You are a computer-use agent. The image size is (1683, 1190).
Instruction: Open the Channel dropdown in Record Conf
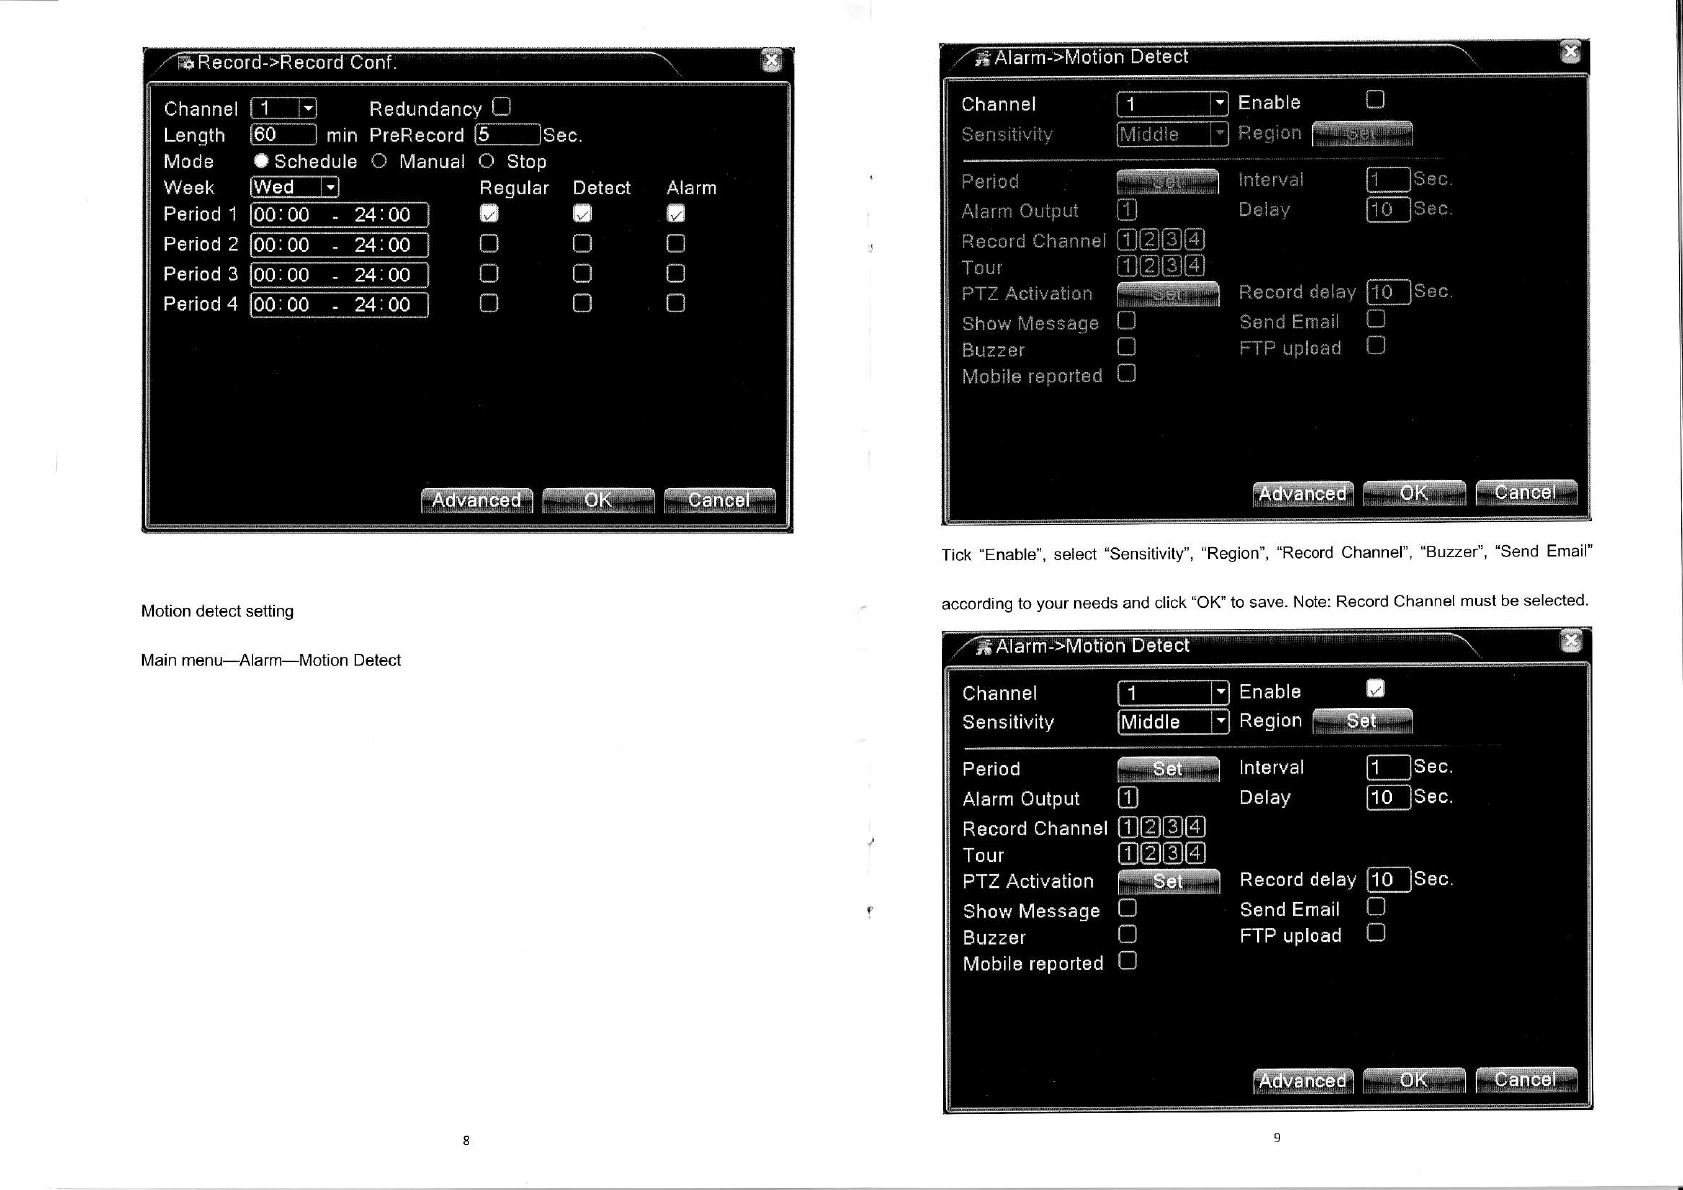308,108
